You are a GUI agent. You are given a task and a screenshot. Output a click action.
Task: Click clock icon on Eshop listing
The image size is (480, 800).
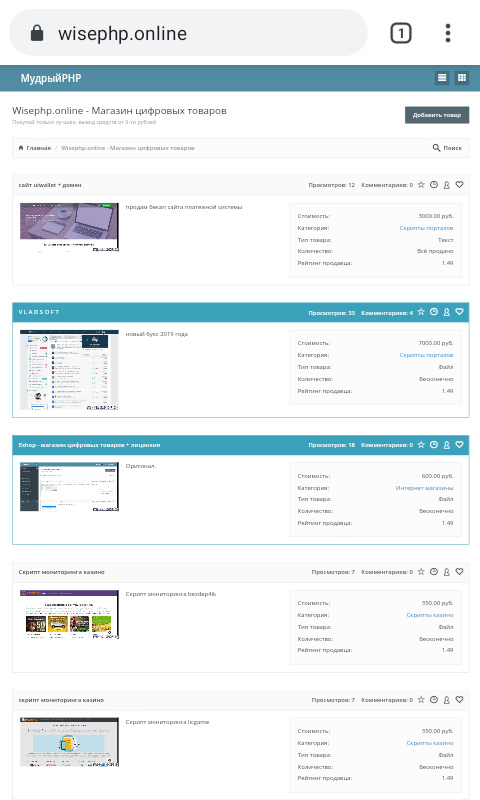[x=434, y=444]
